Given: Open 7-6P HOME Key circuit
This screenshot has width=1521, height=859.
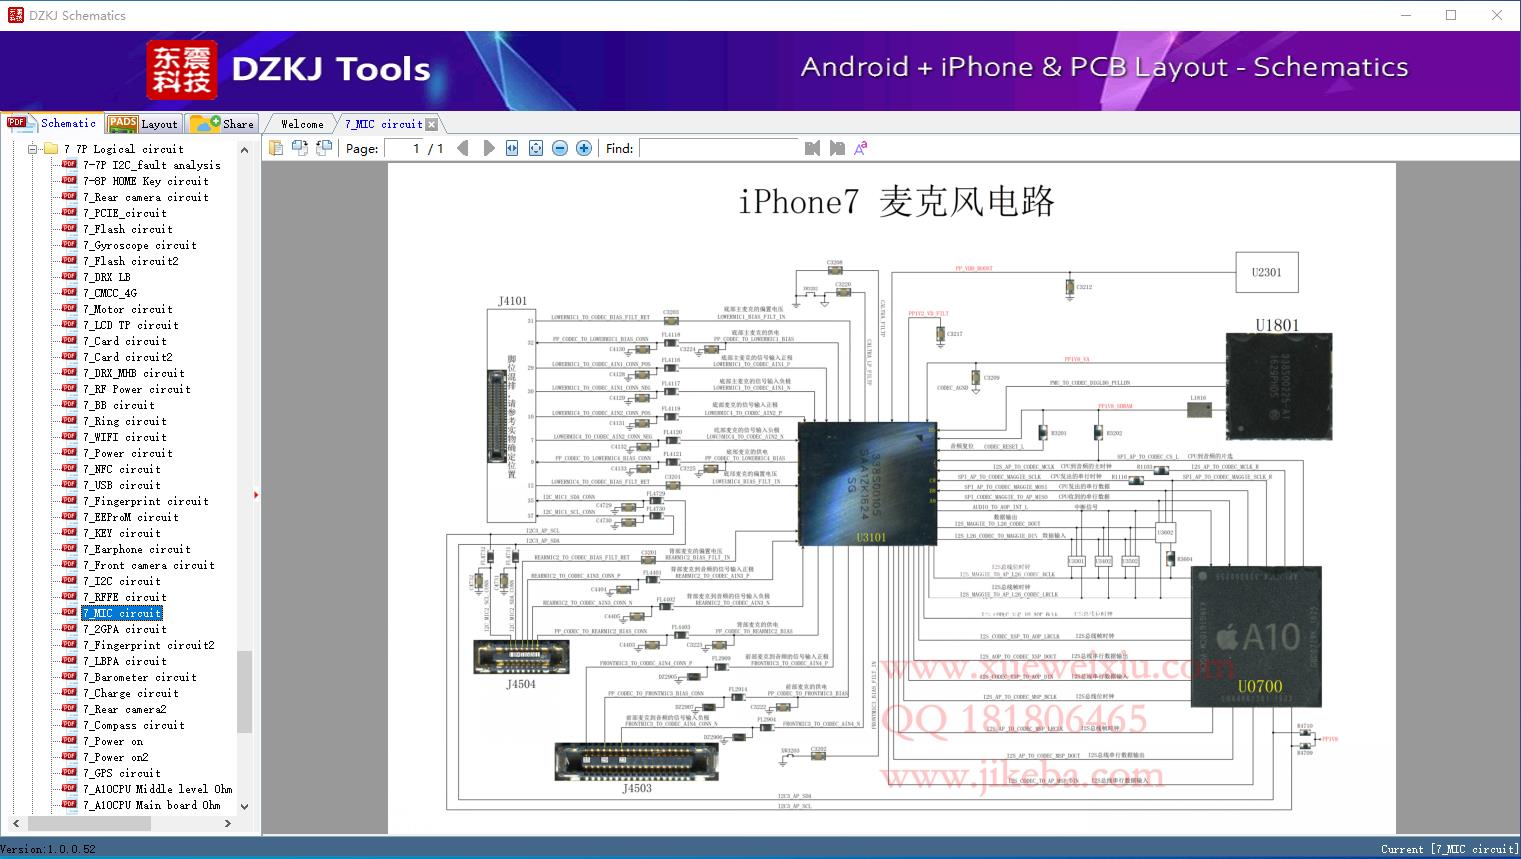Looking at the screenshot, I should pyautogui.click(x=146, y=181).
